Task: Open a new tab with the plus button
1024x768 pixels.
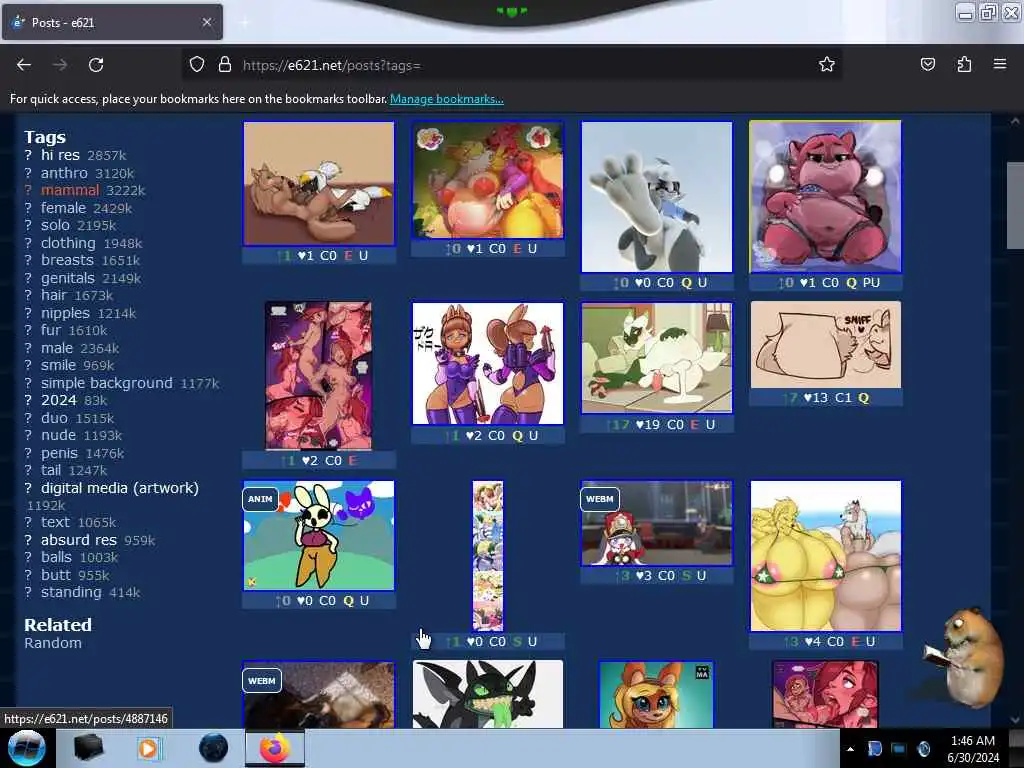Action: 244,22
